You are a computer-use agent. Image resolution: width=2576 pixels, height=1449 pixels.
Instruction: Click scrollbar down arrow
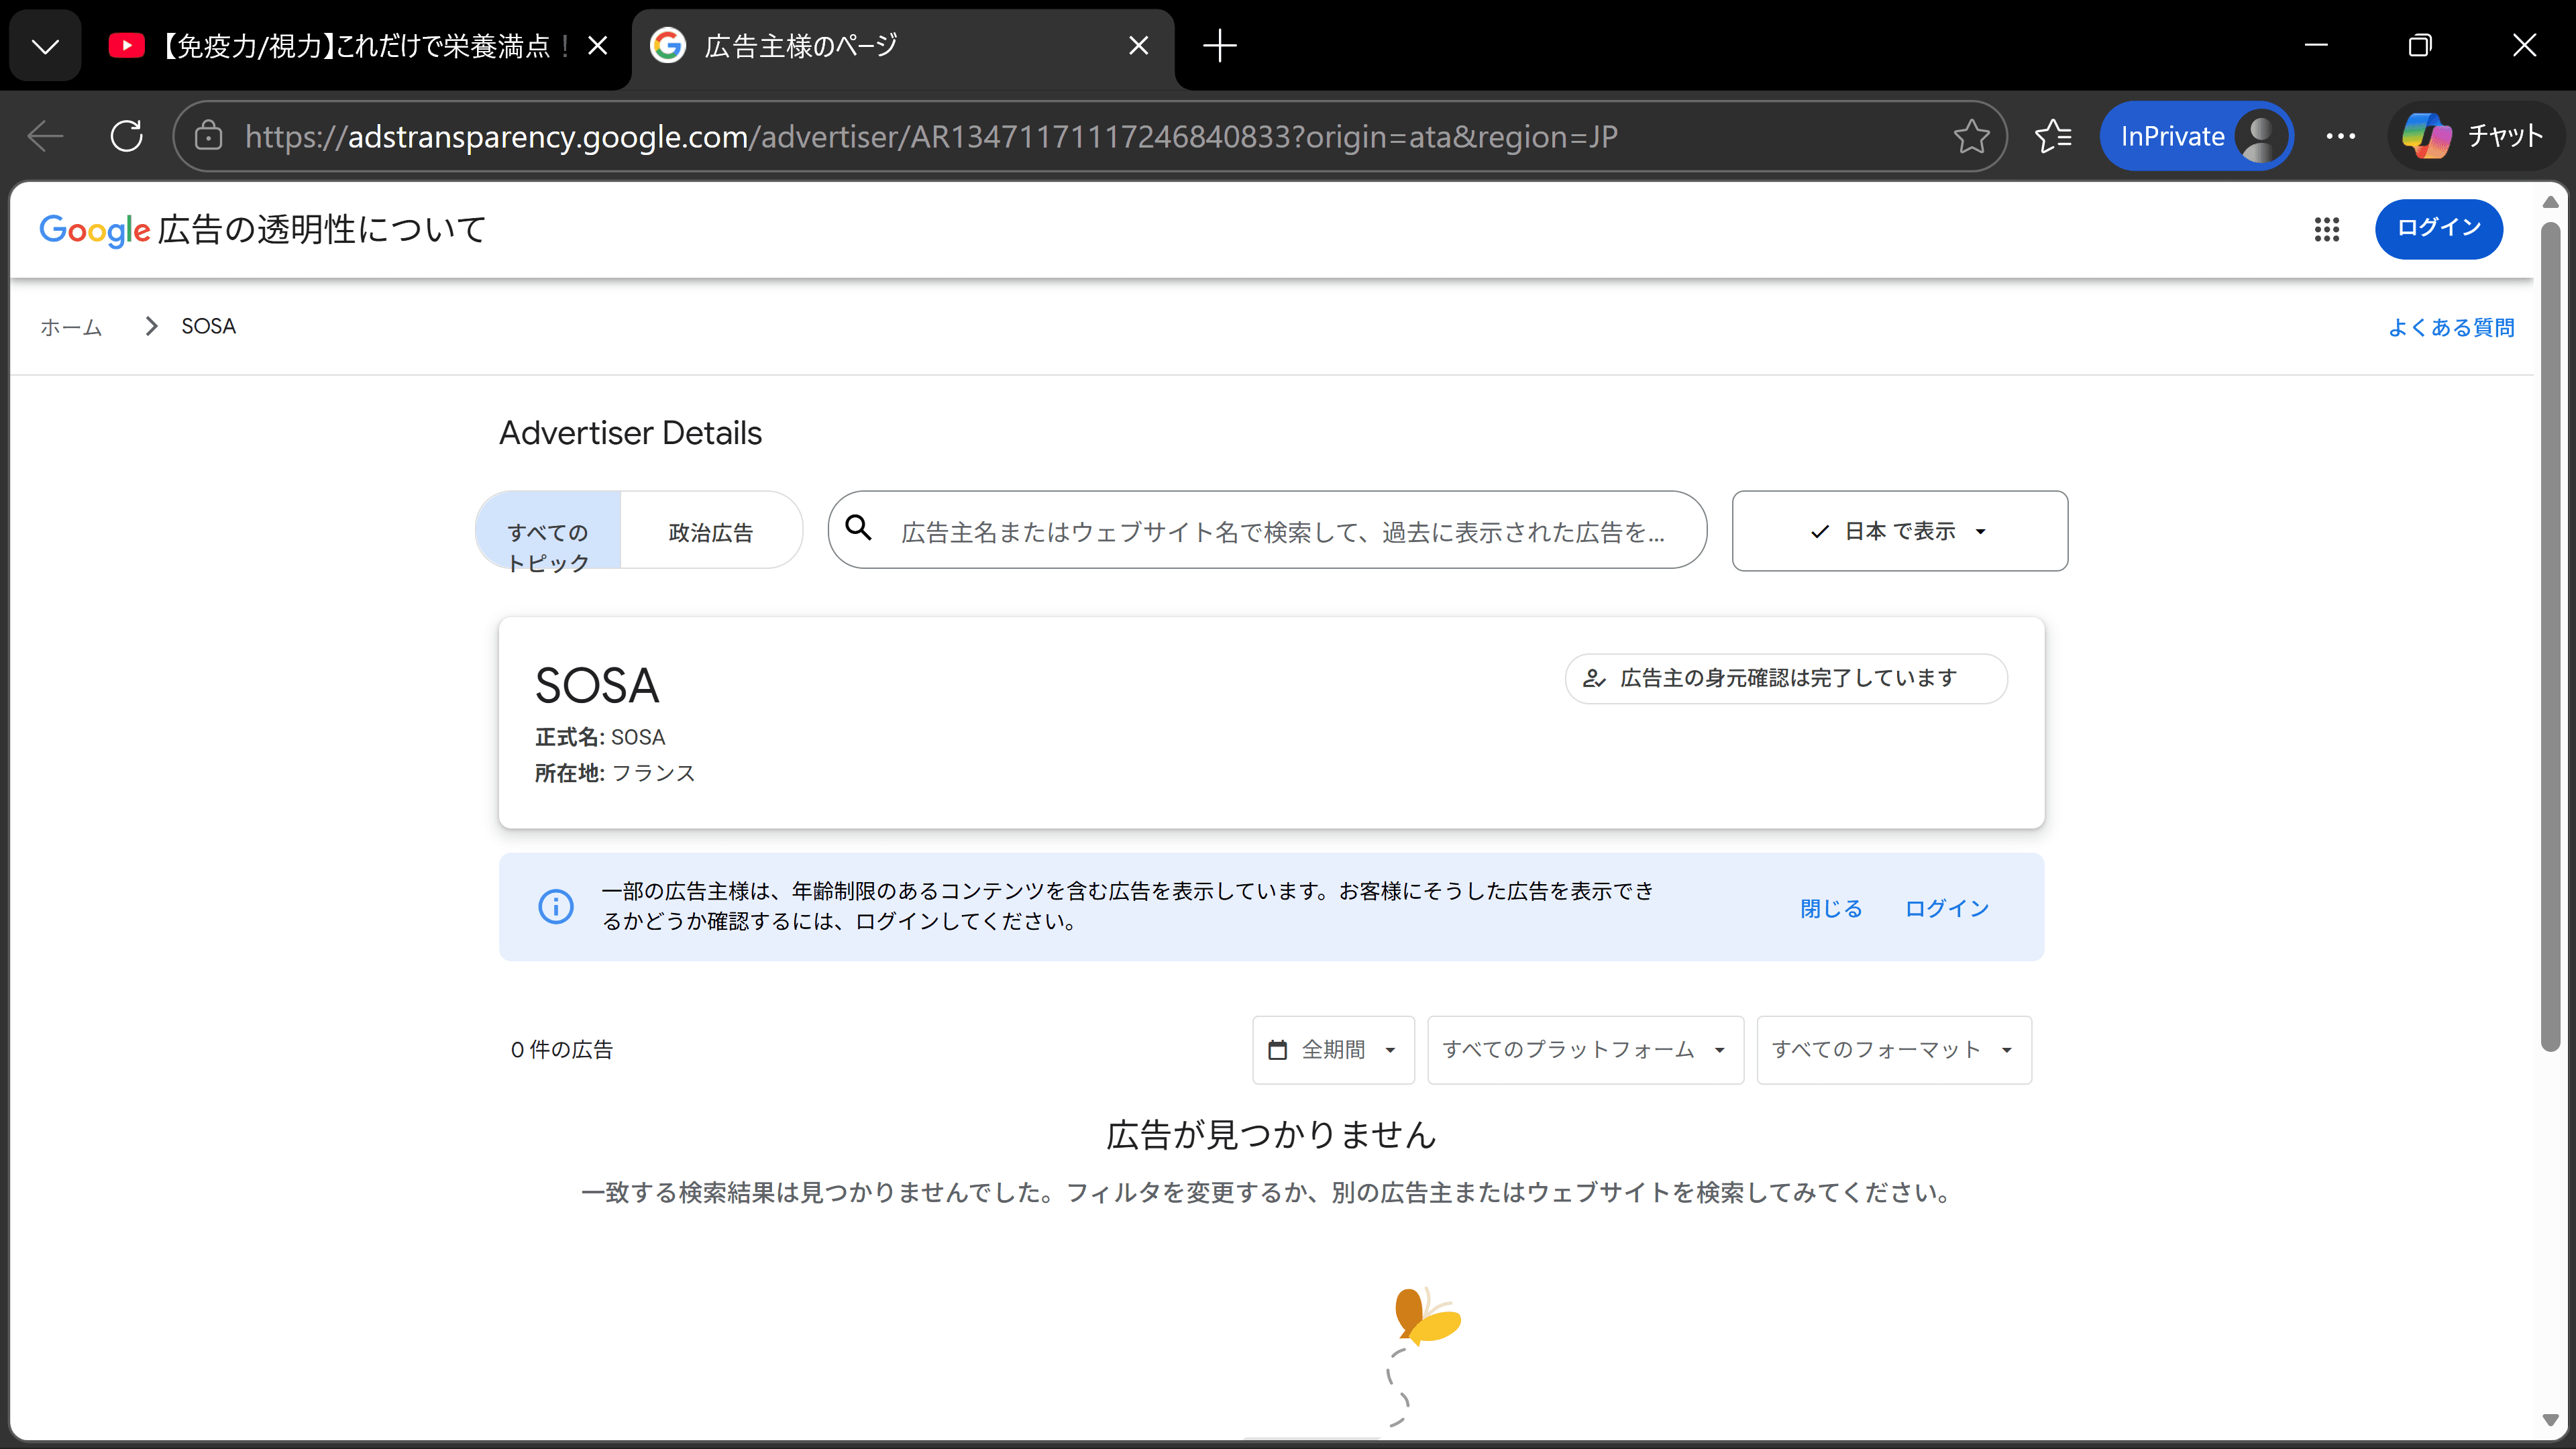coord(2550,1420)
